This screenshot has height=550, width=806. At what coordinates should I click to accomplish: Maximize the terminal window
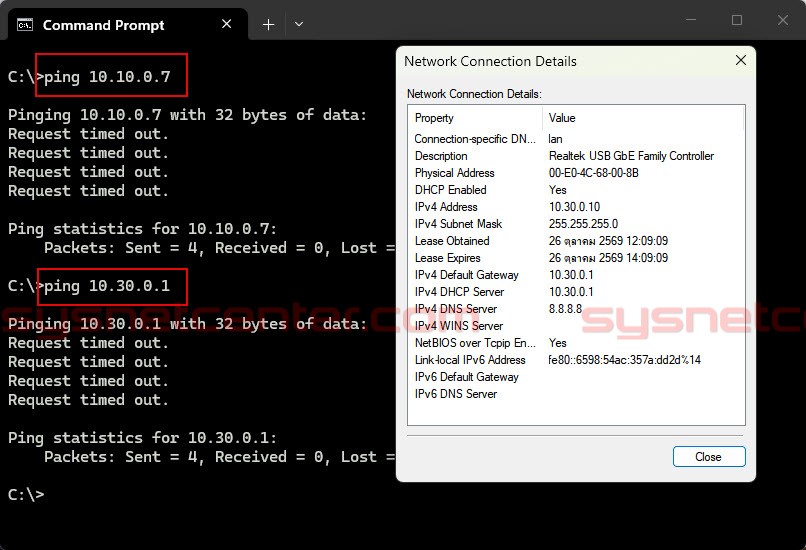point(737,20)
